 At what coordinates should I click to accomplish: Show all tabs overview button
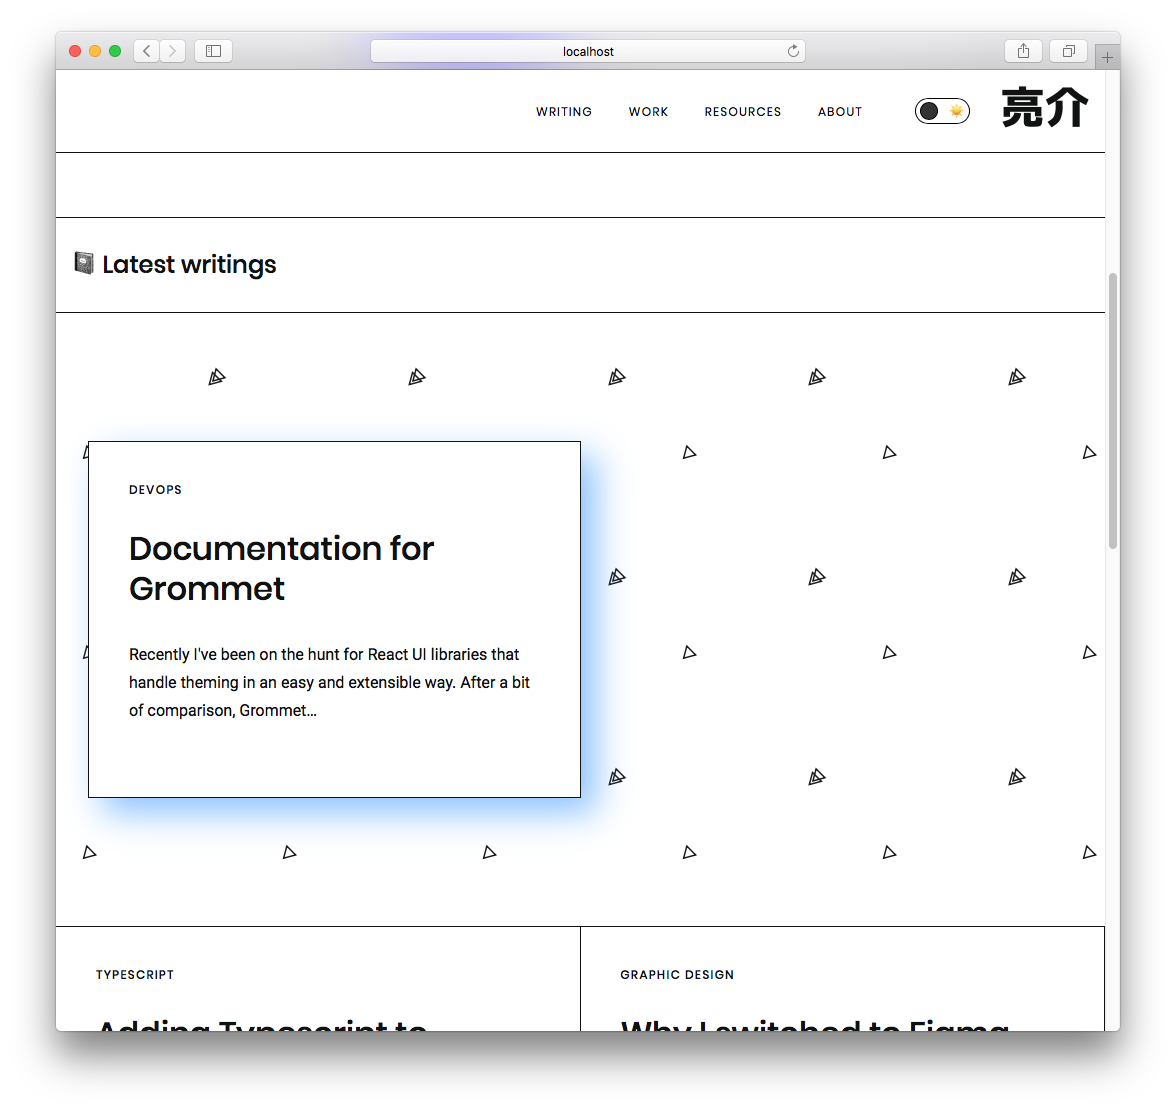(1068, 51)
